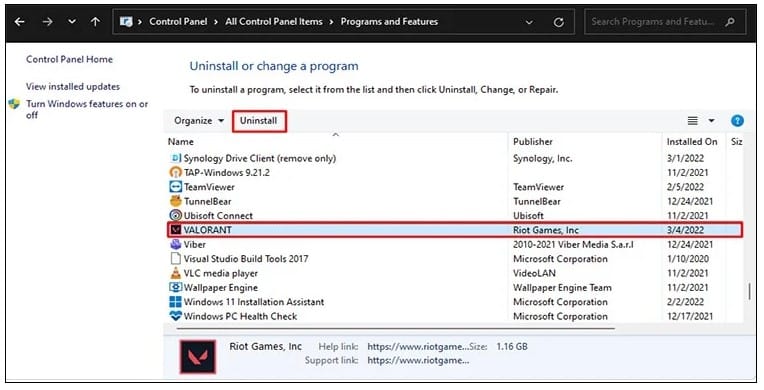Sort by the Name column header
The width and height of the screenshot is (764, 390).
(x=181, y=141)
